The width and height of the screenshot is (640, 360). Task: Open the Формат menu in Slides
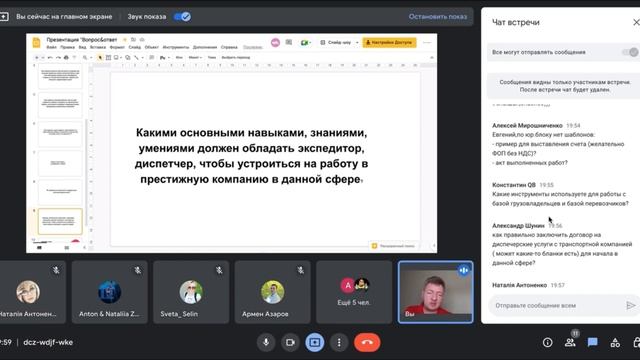tap(117, 47)
